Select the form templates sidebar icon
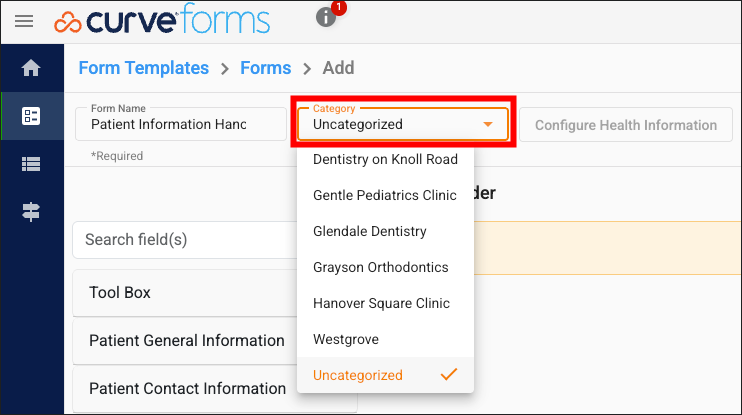 [31, 116]
